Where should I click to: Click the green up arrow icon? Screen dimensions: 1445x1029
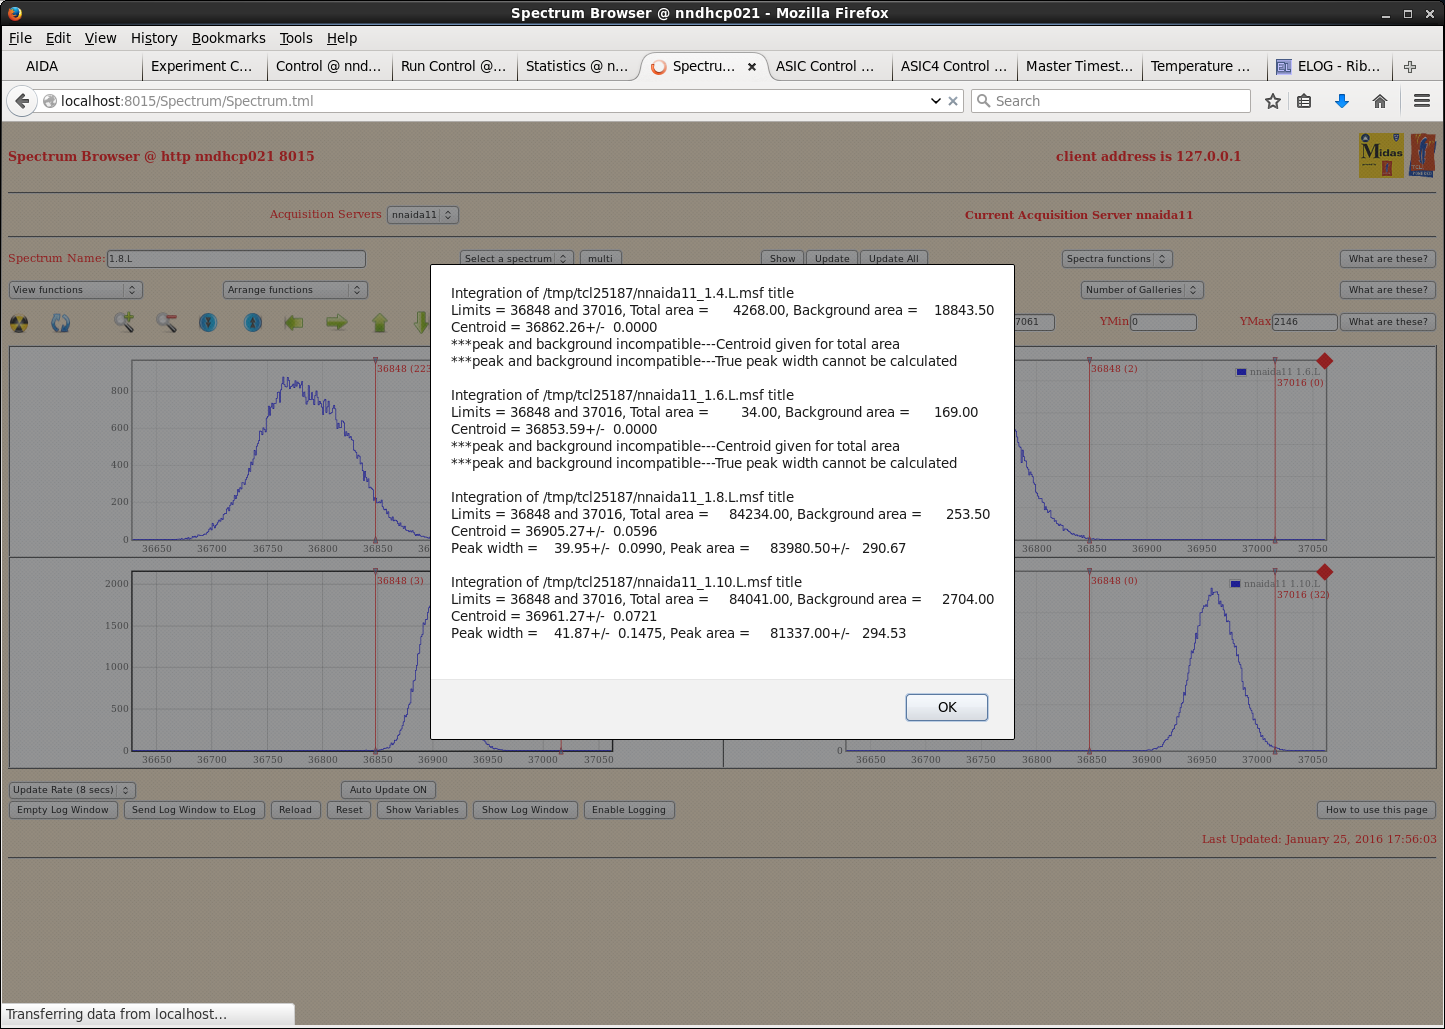point(380,322)
